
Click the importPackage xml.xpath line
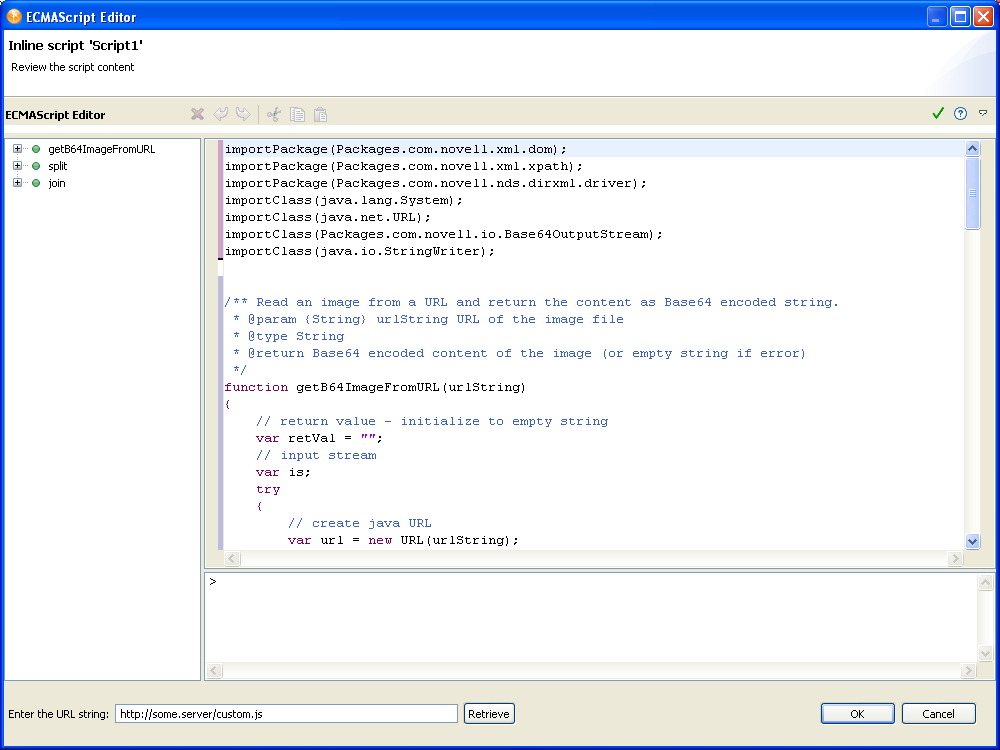[404, 166]
